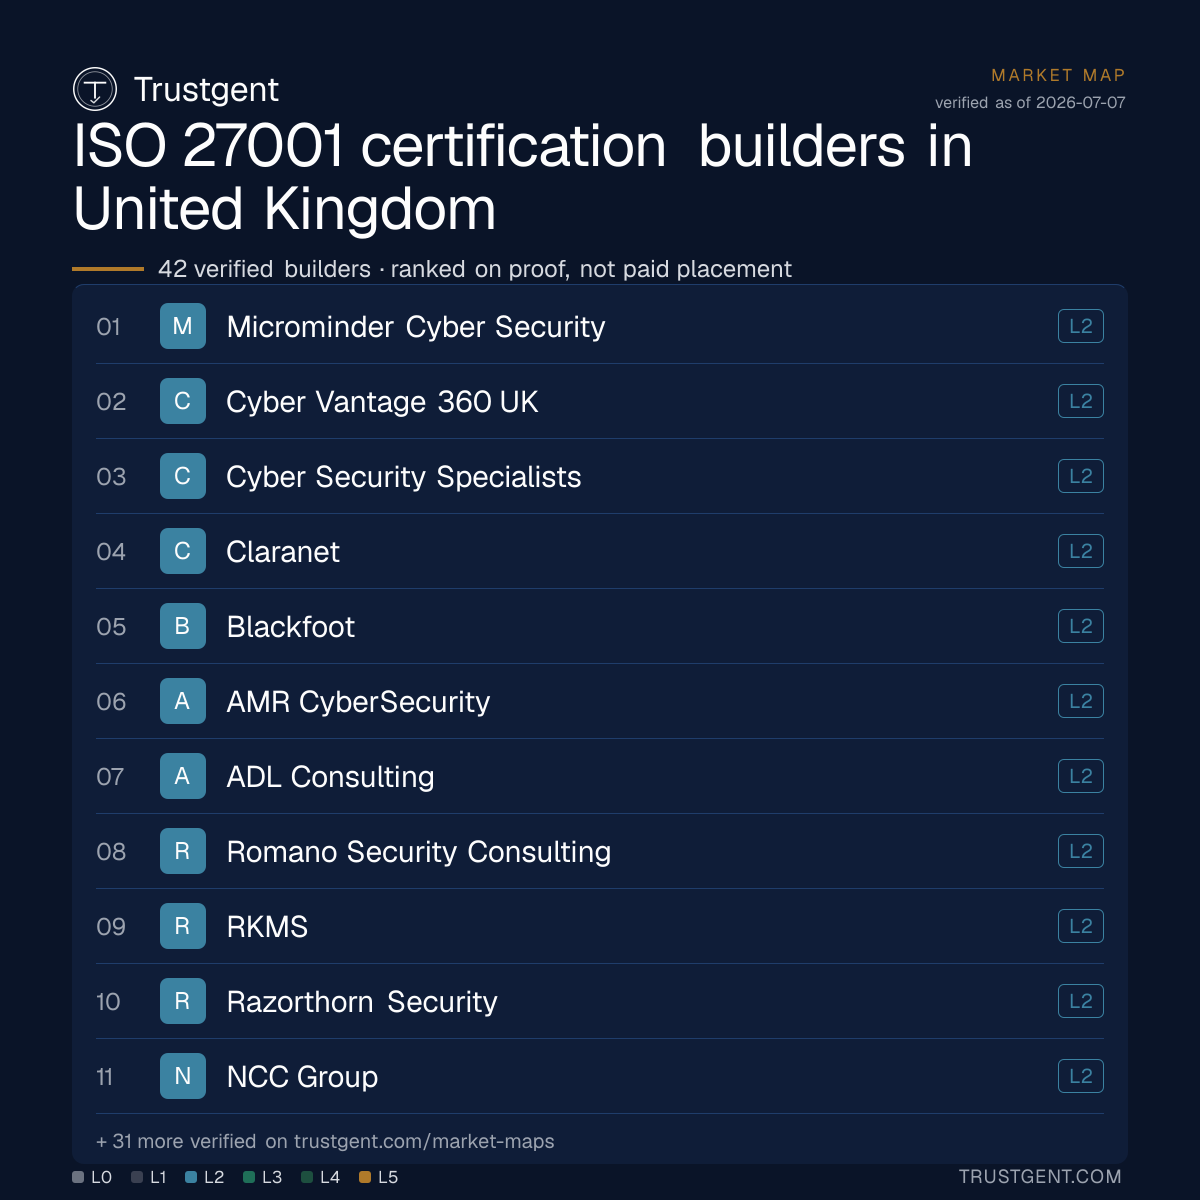
Task: Click the R avatar beside RKMS
Action: 183,926
